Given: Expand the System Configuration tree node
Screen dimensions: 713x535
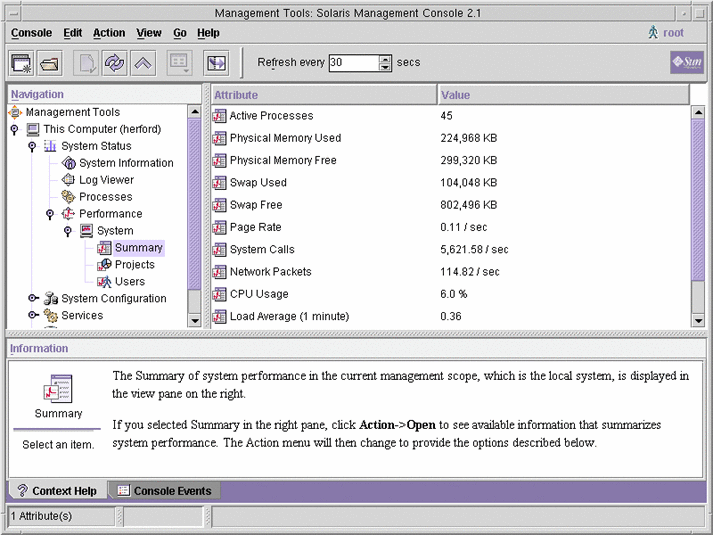Looking at the screenshot, I should pos(32,298).
